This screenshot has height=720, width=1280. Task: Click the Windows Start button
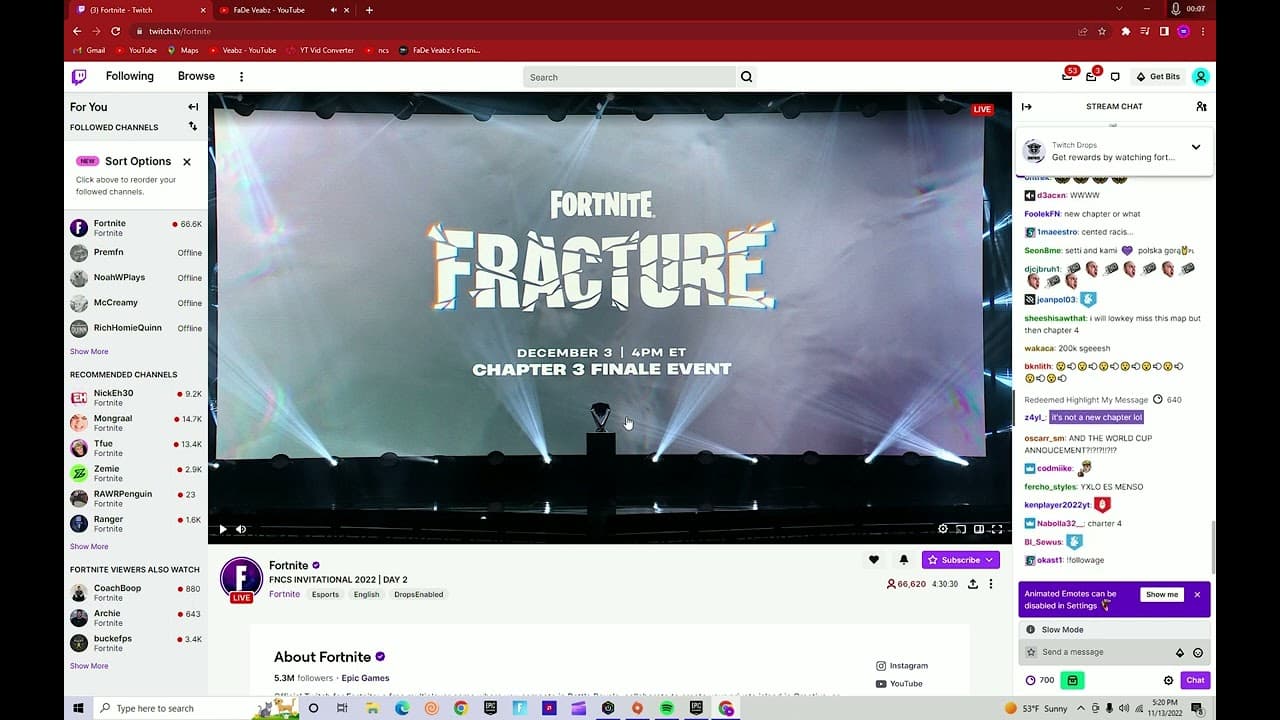(78, 708)
